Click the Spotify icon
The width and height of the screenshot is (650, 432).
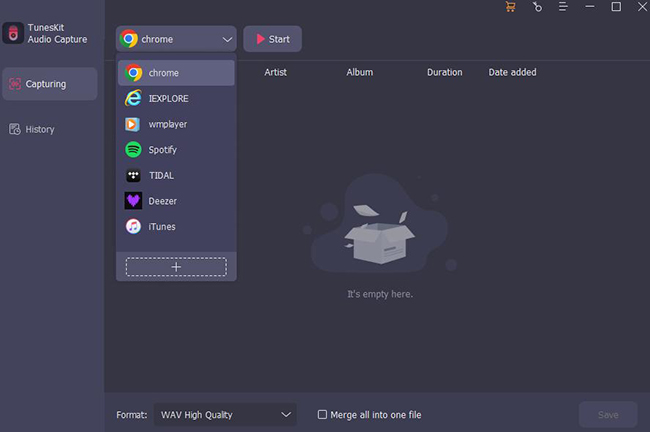coord(133,150)
